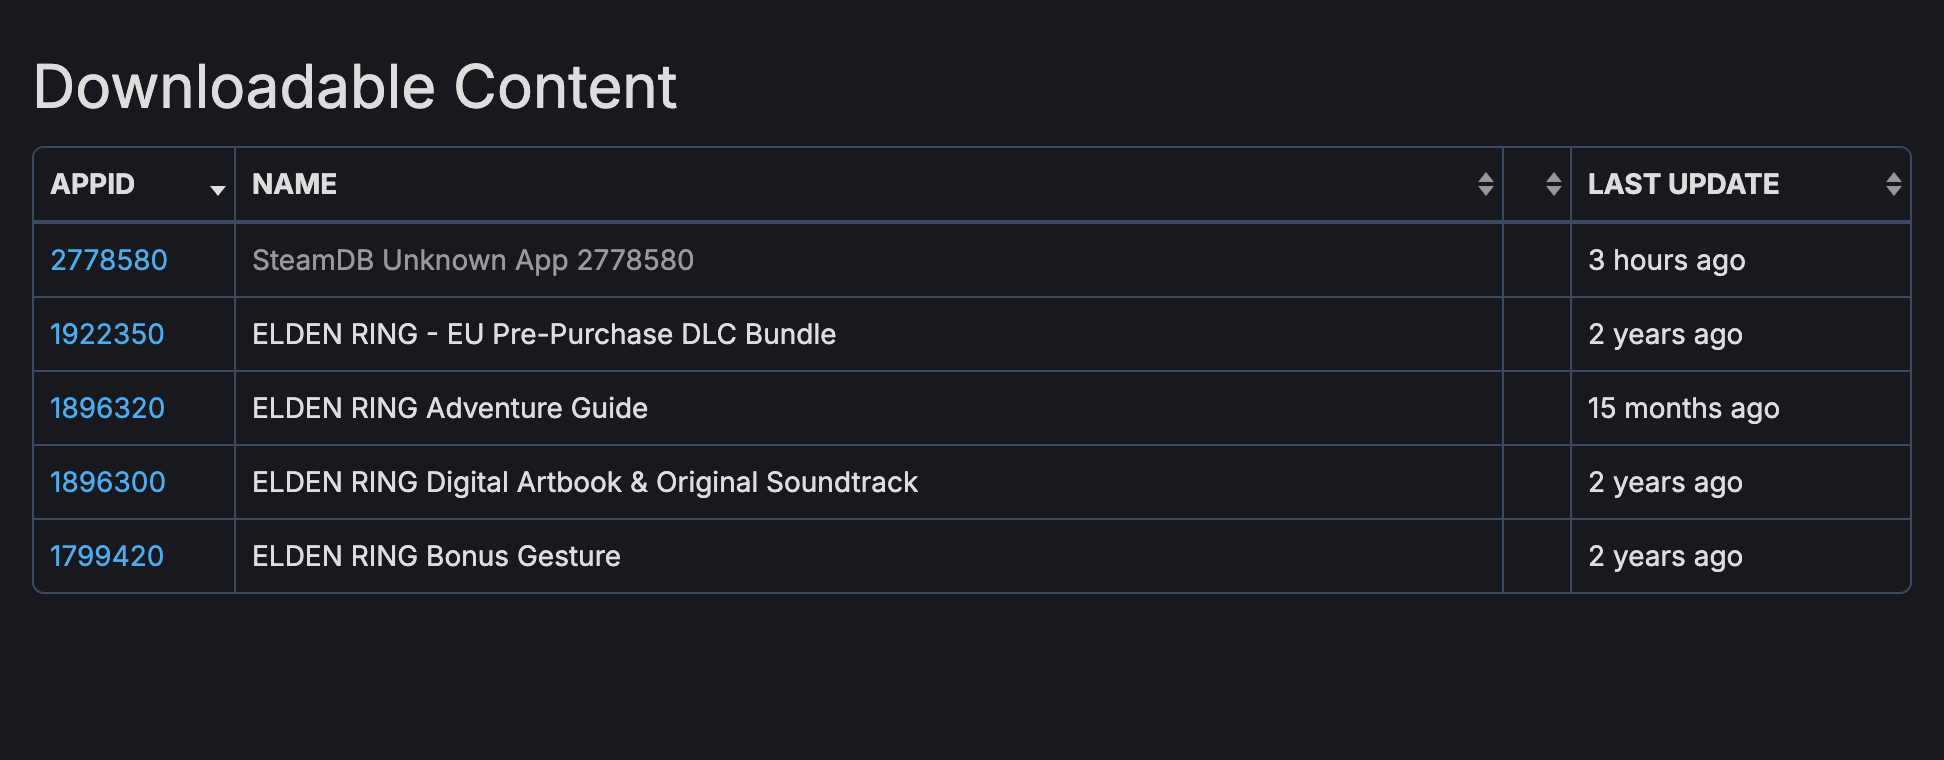The width and height of the screenshot is (1944, 760).
Task: Select Digital Artbook & Original Soundtrack row
Action: [x=584, y=482]
